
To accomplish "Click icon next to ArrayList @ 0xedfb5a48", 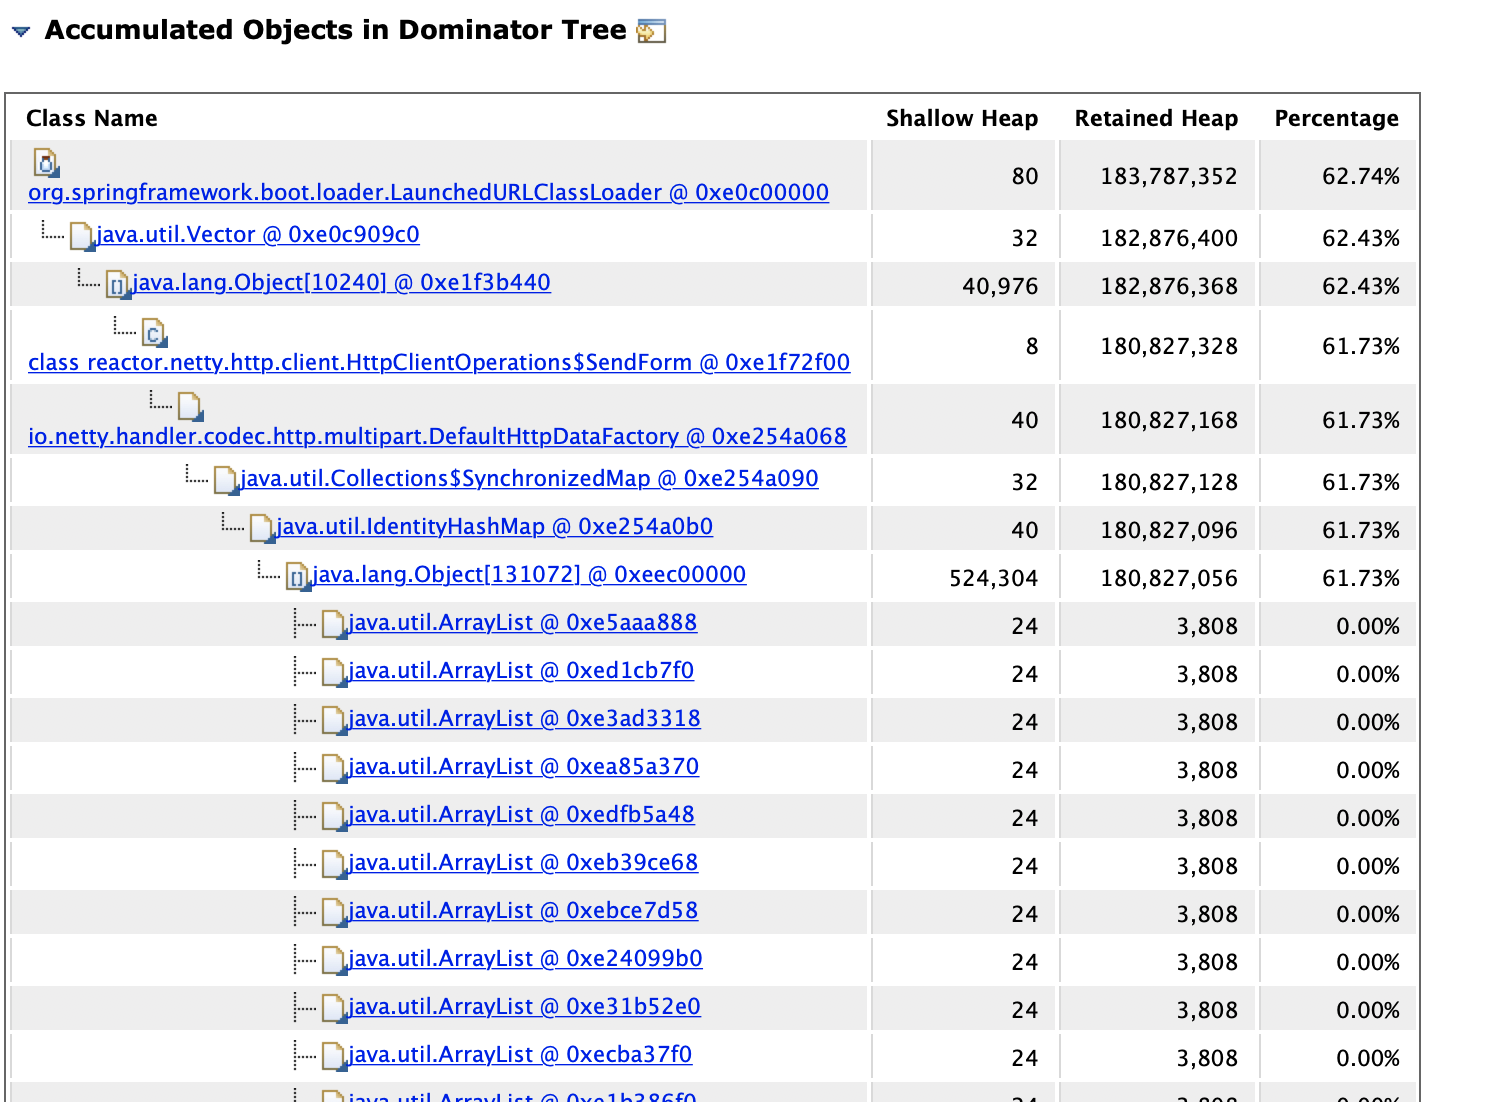I will tap(334, 816).
